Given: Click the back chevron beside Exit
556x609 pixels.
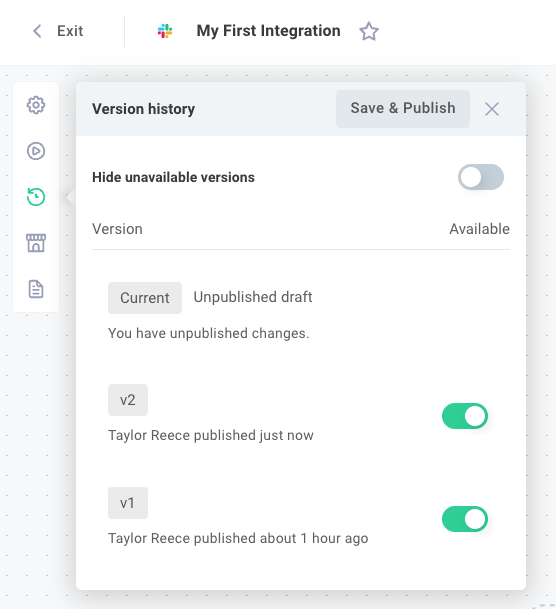Looking at the screenshot, I should [37, 31].
